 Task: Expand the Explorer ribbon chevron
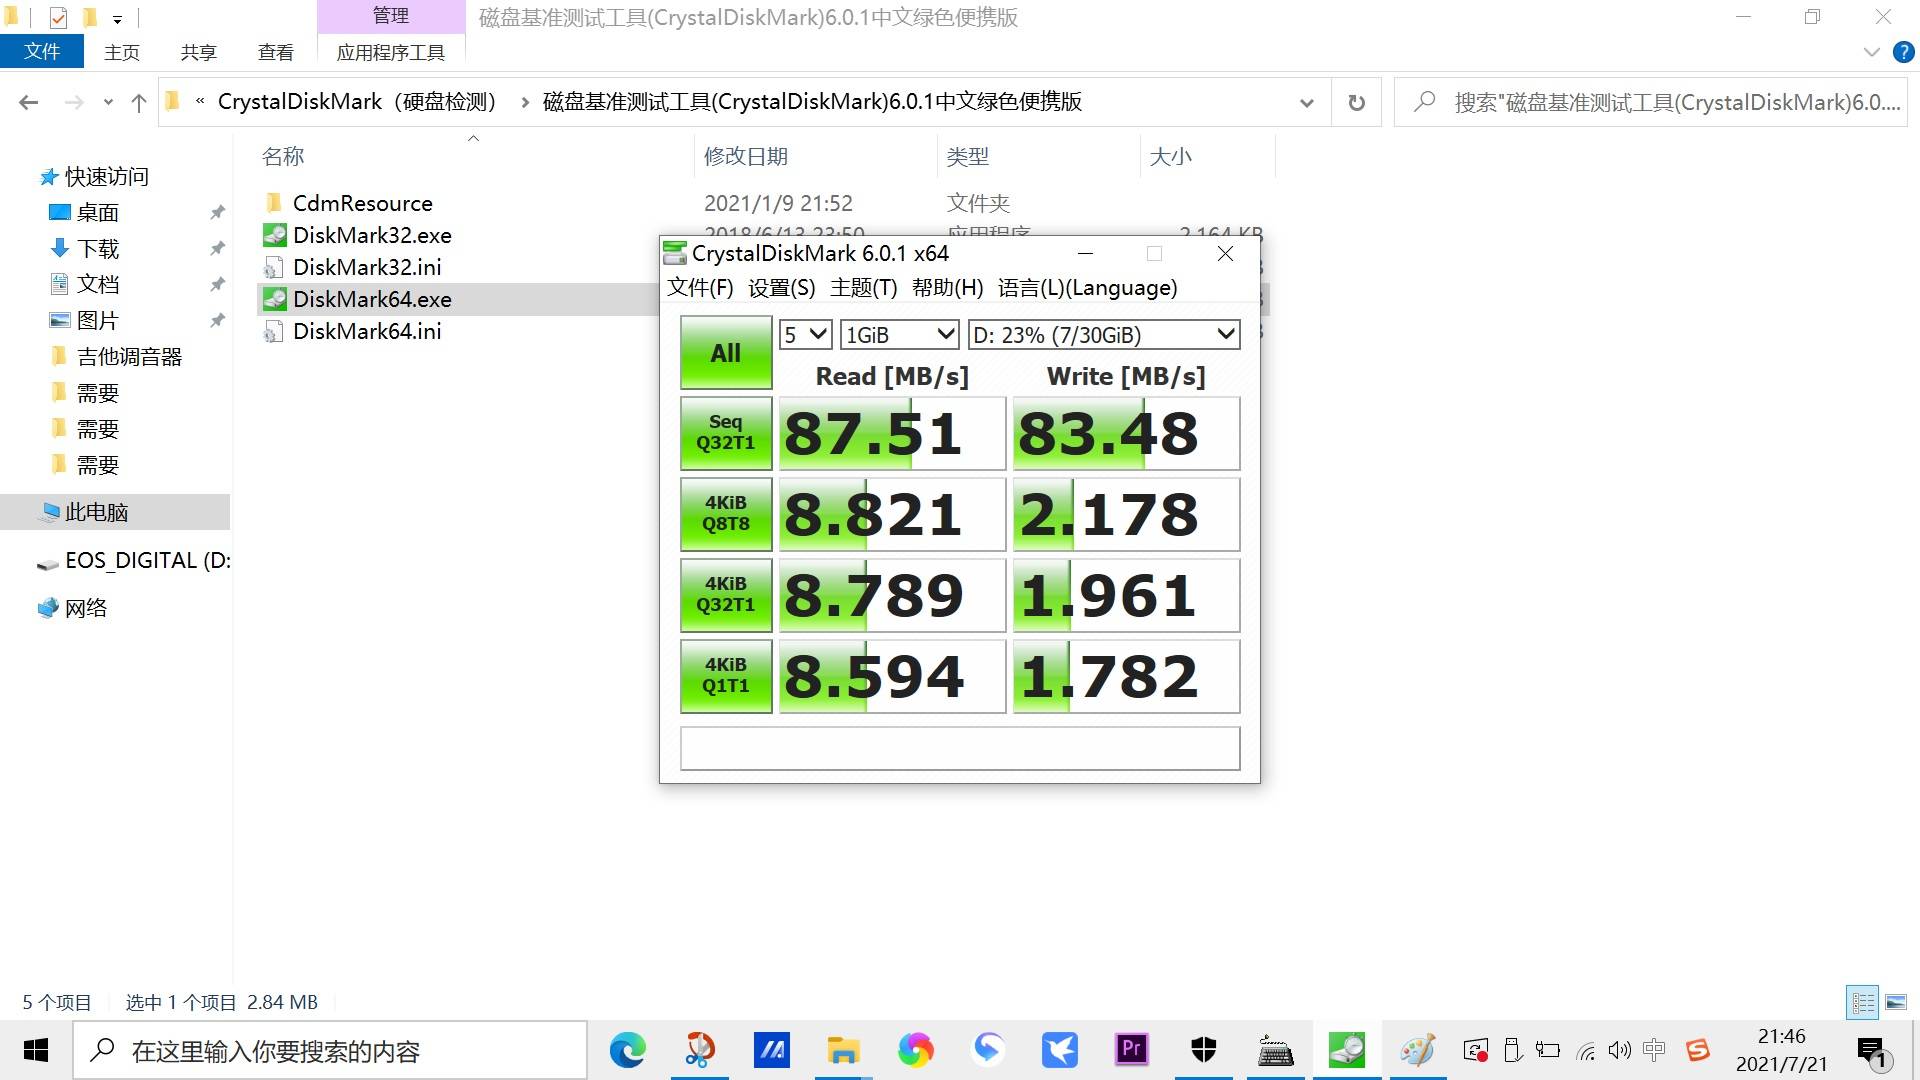pos(1872,52)
